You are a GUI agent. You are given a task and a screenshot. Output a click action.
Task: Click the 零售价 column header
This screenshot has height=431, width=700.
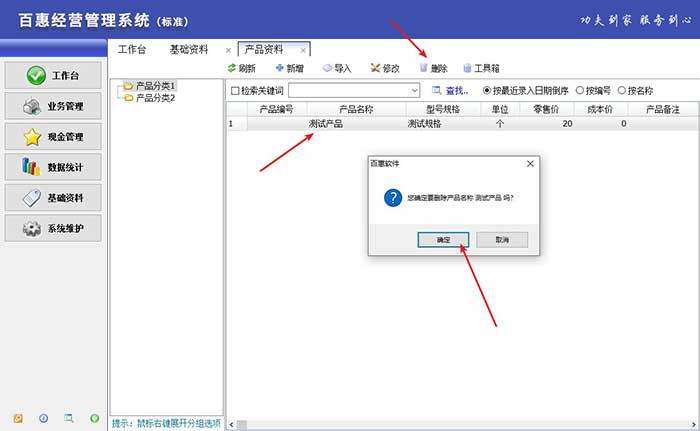[x=547, y=109]
